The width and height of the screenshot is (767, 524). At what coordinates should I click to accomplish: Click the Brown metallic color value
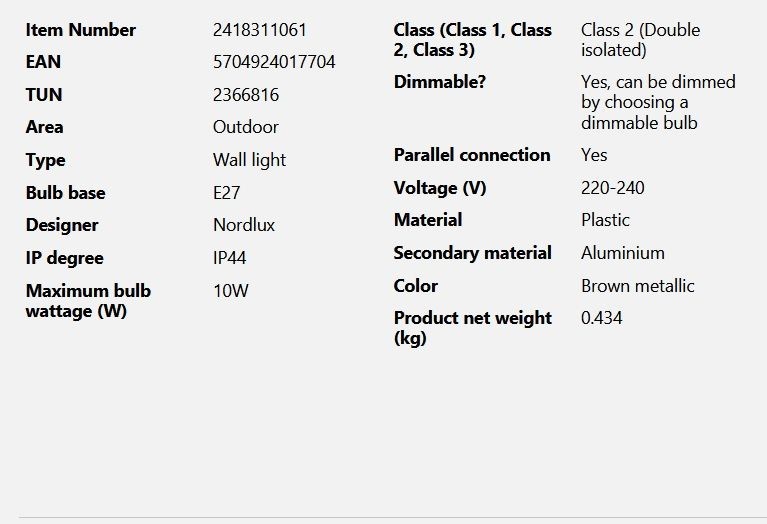click(638, 286)
